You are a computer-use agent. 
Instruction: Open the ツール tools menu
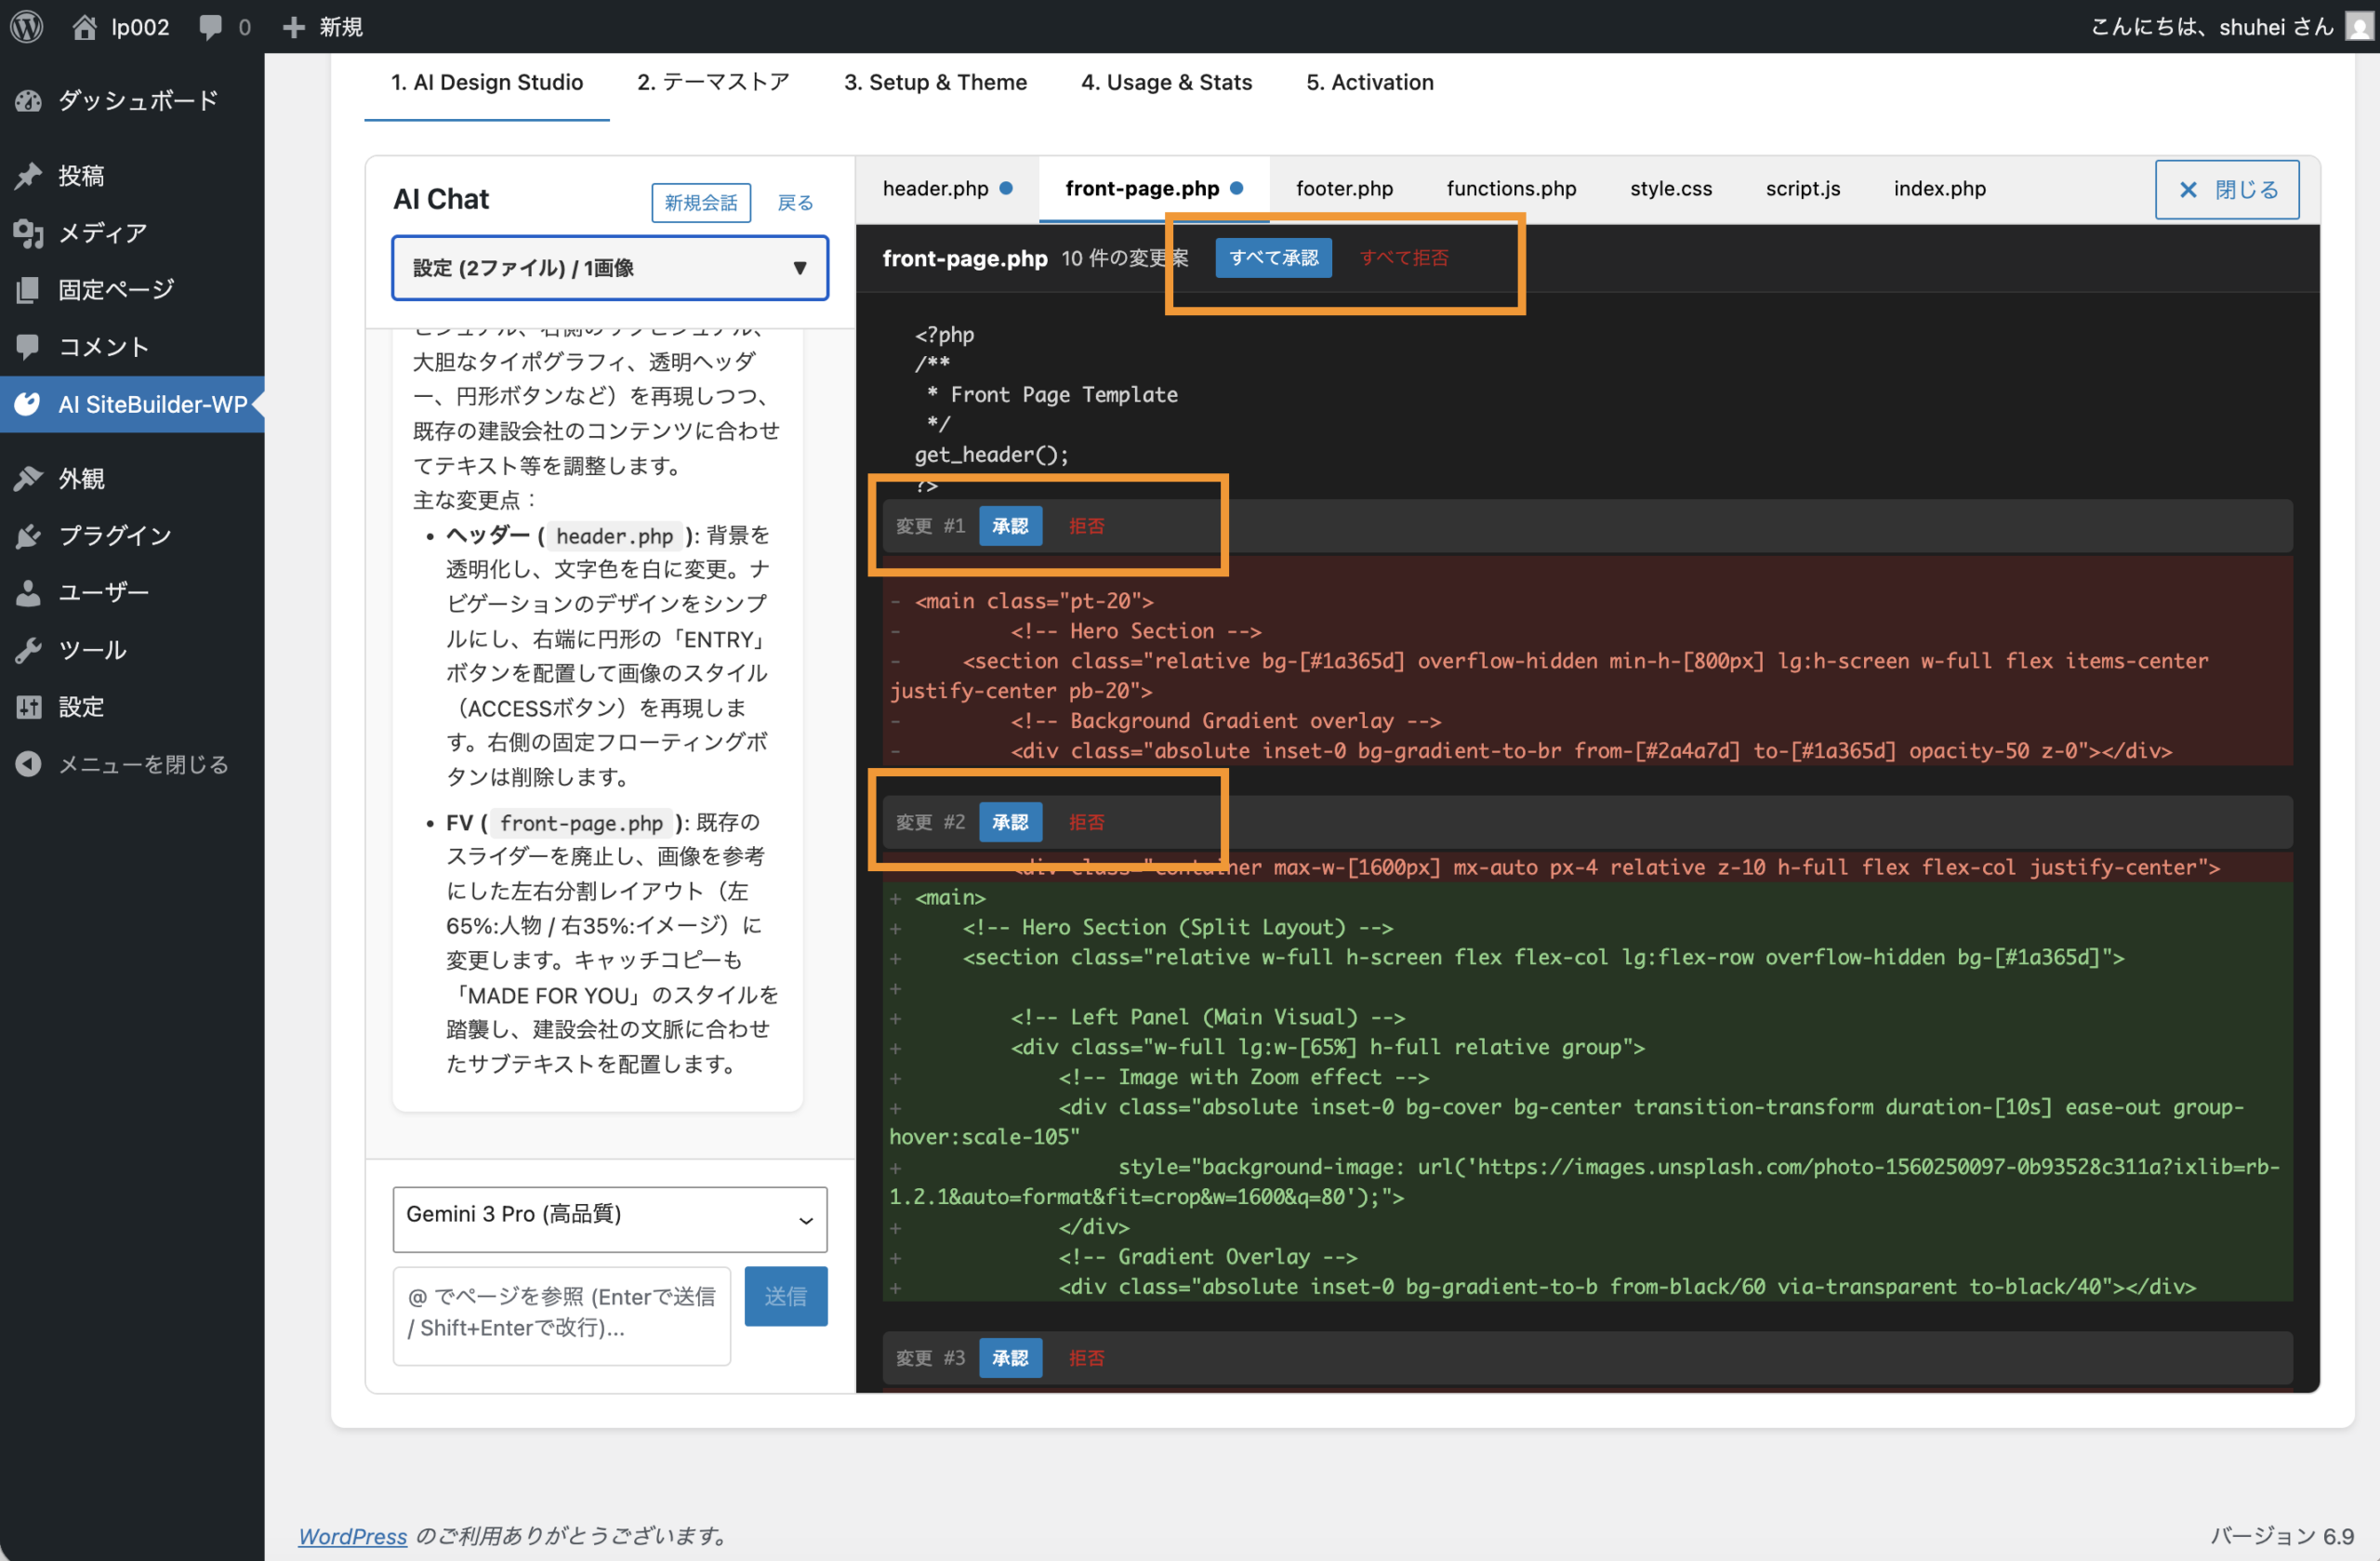pos(92,649)
